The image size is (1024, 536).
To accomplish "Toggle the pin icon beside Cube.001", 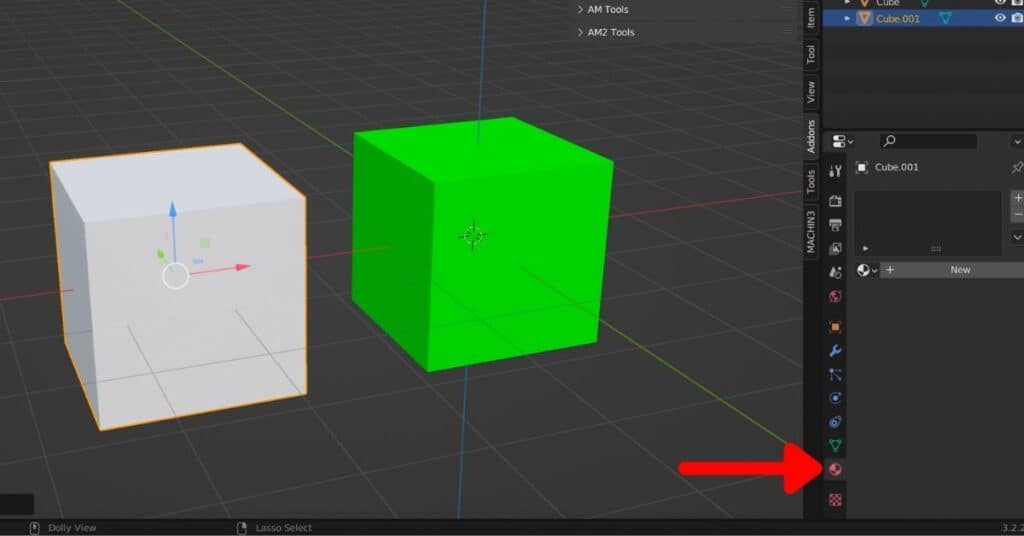I will 1017,167.
